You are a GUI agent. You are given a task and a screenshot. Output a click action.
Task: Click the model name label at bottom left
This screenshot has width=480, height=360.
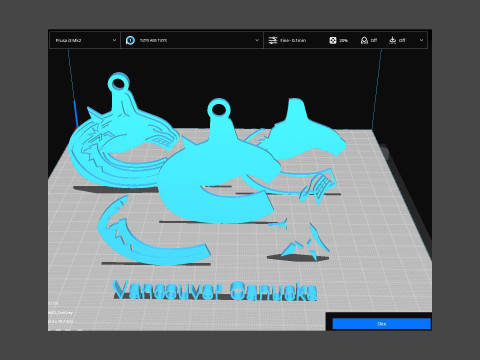pos(61,313)
